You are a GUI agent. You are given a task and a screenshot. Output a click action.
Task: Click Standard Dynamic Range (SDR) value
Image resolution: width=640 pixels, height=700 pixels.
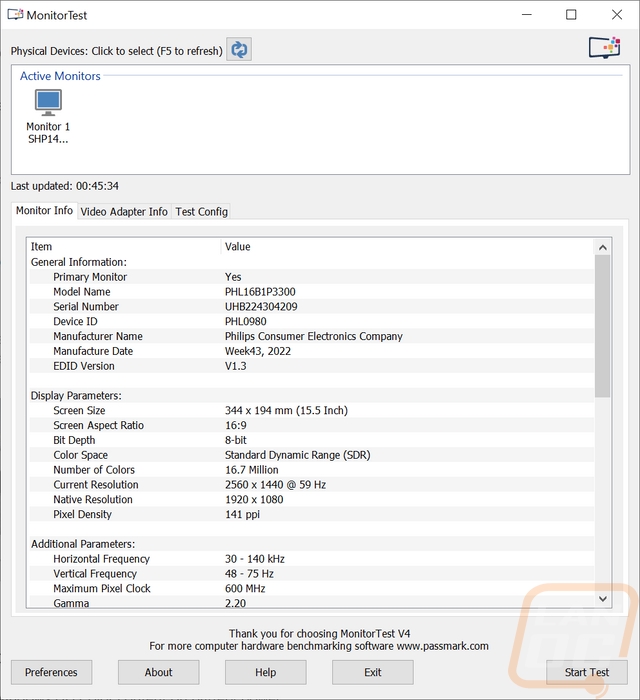pos(298,455)
